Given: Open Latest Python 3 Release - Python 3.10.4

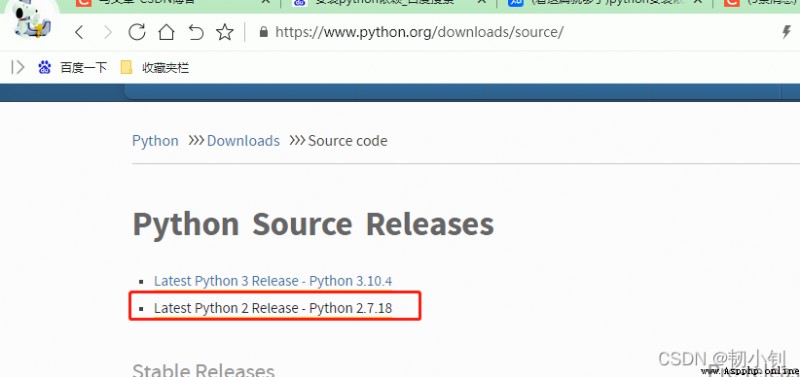Looking at the screenshot, I should pos(273,281).
